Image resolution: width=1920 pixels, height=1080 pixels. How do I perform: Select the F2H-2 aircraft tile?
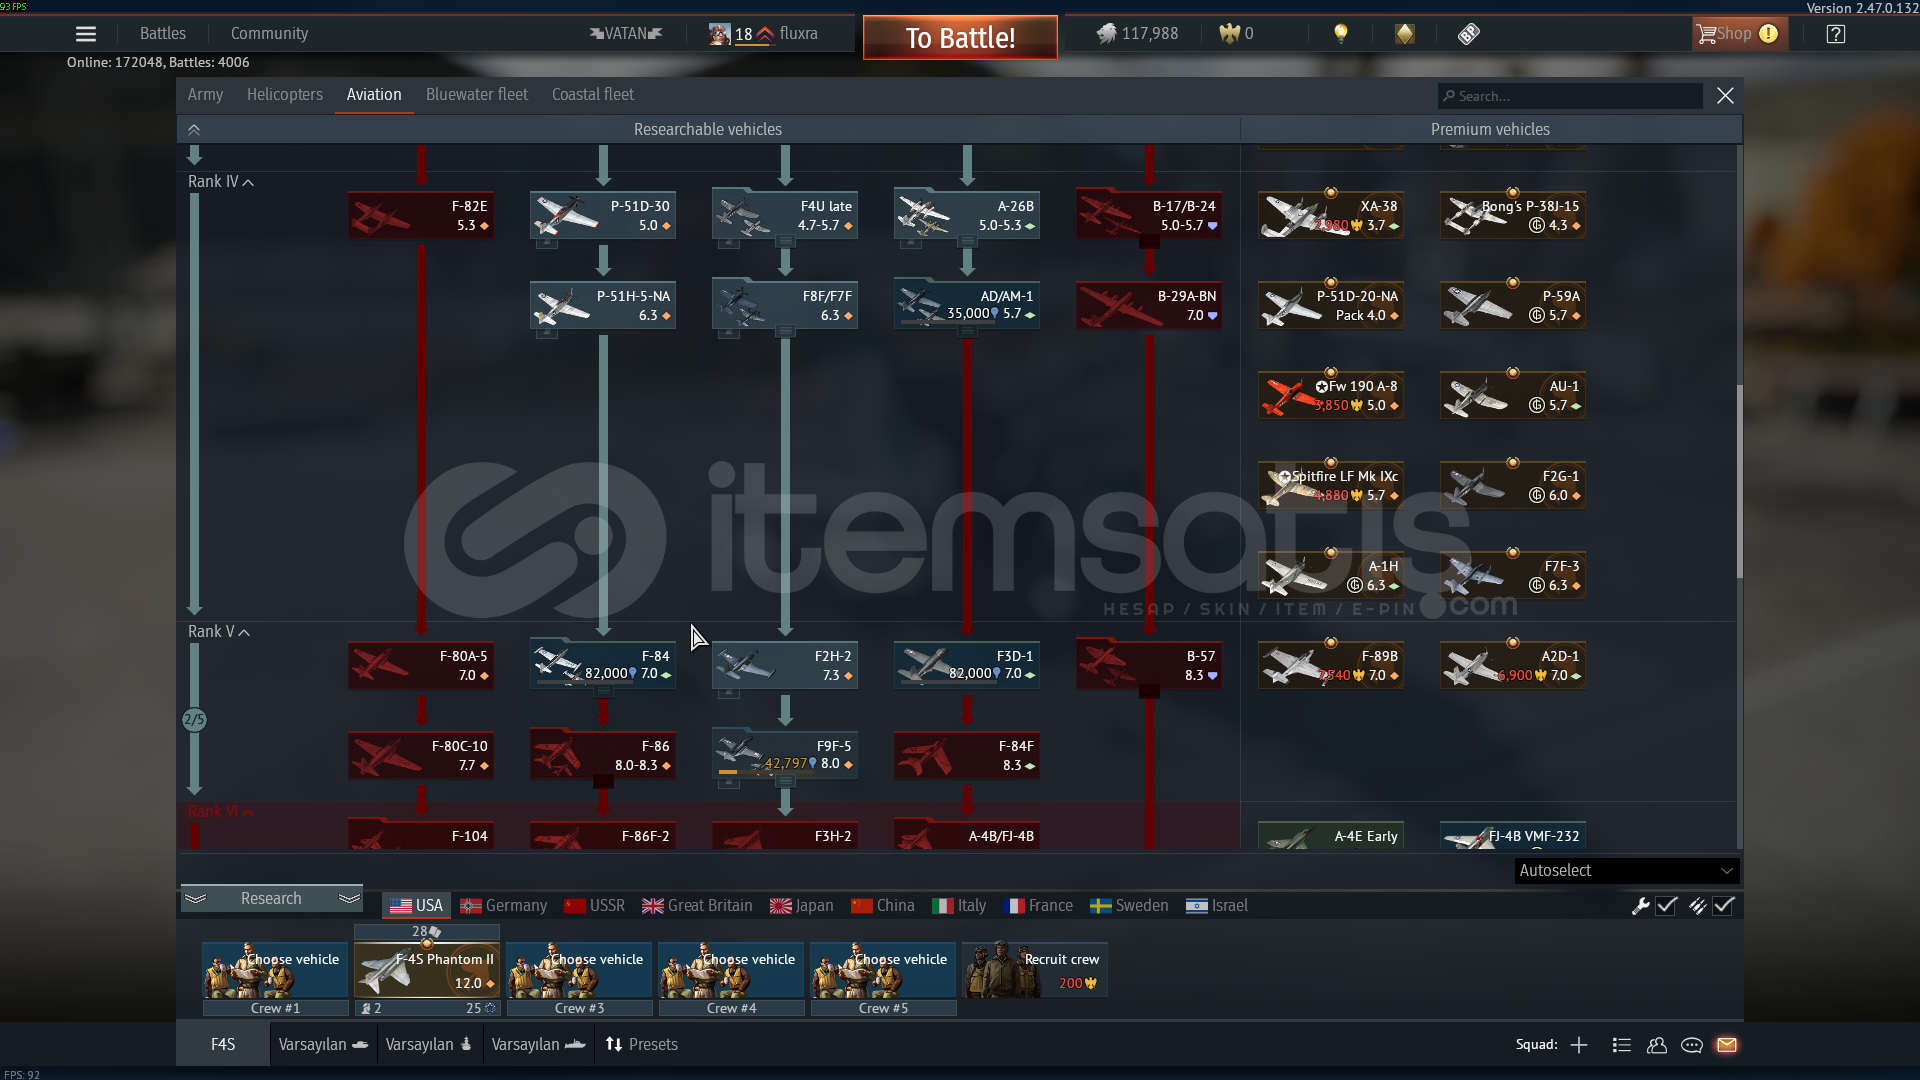click(785, 665)
